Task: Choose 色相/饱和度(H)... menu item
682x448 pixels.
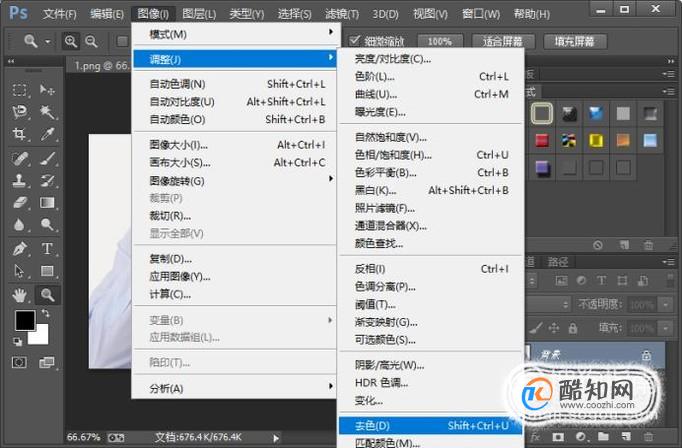Action: (x=431, y=155)
